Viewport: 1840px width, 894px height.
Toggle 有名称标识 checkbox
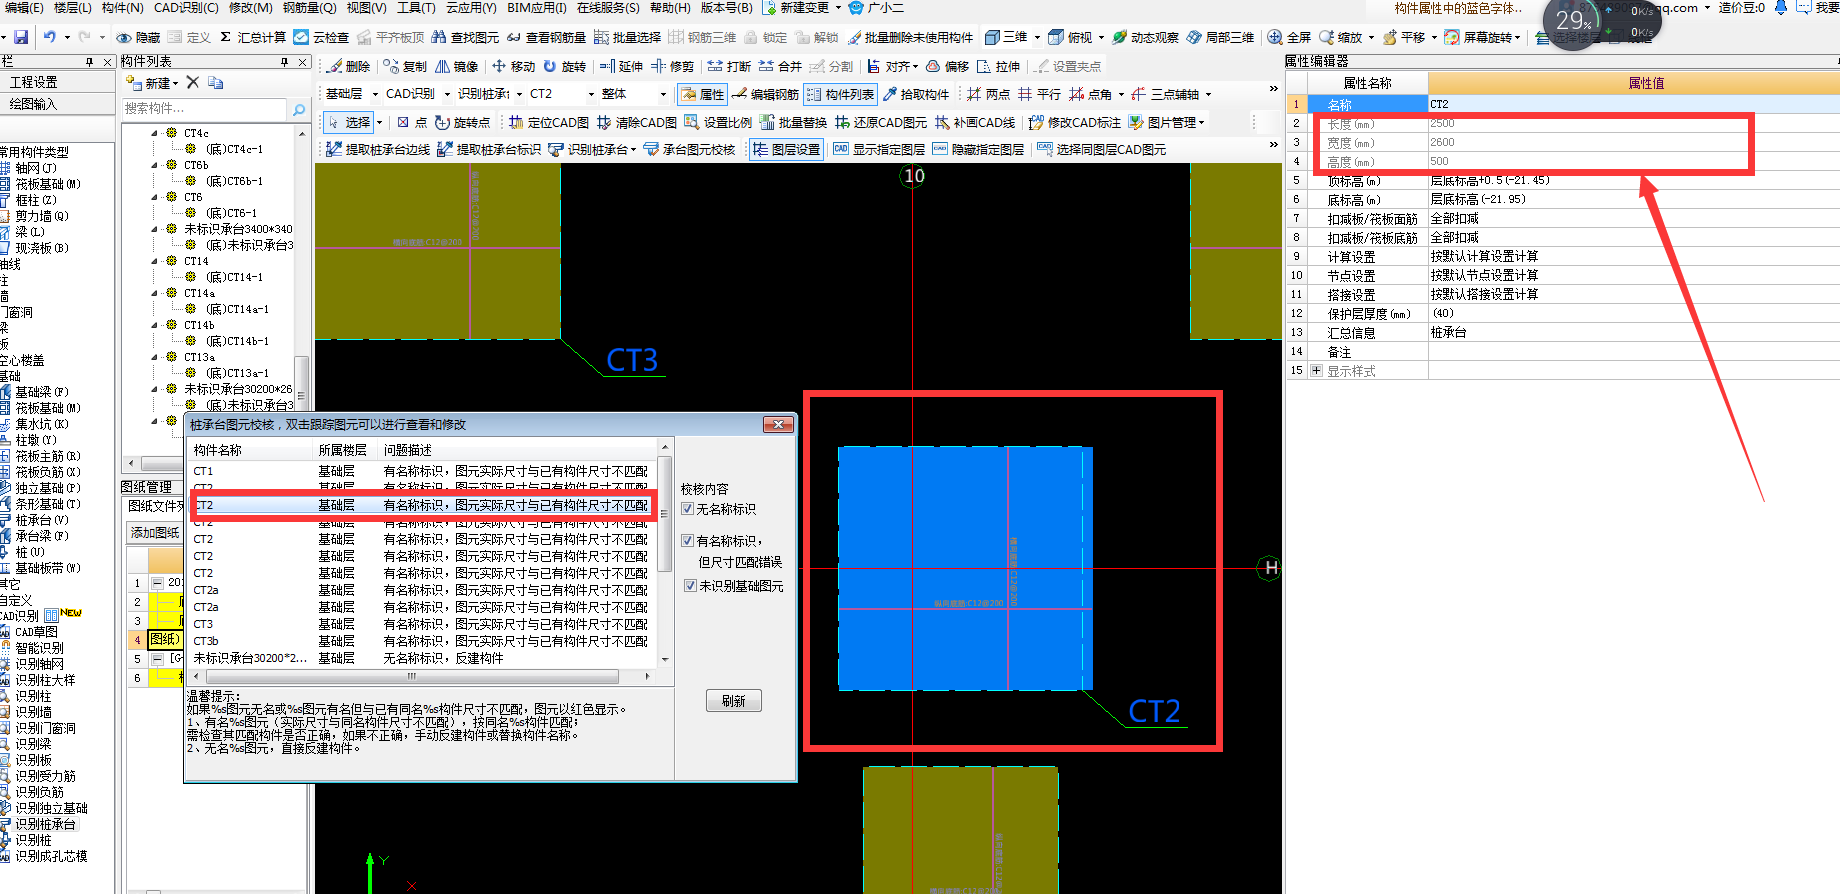click(x=688, y=540)
